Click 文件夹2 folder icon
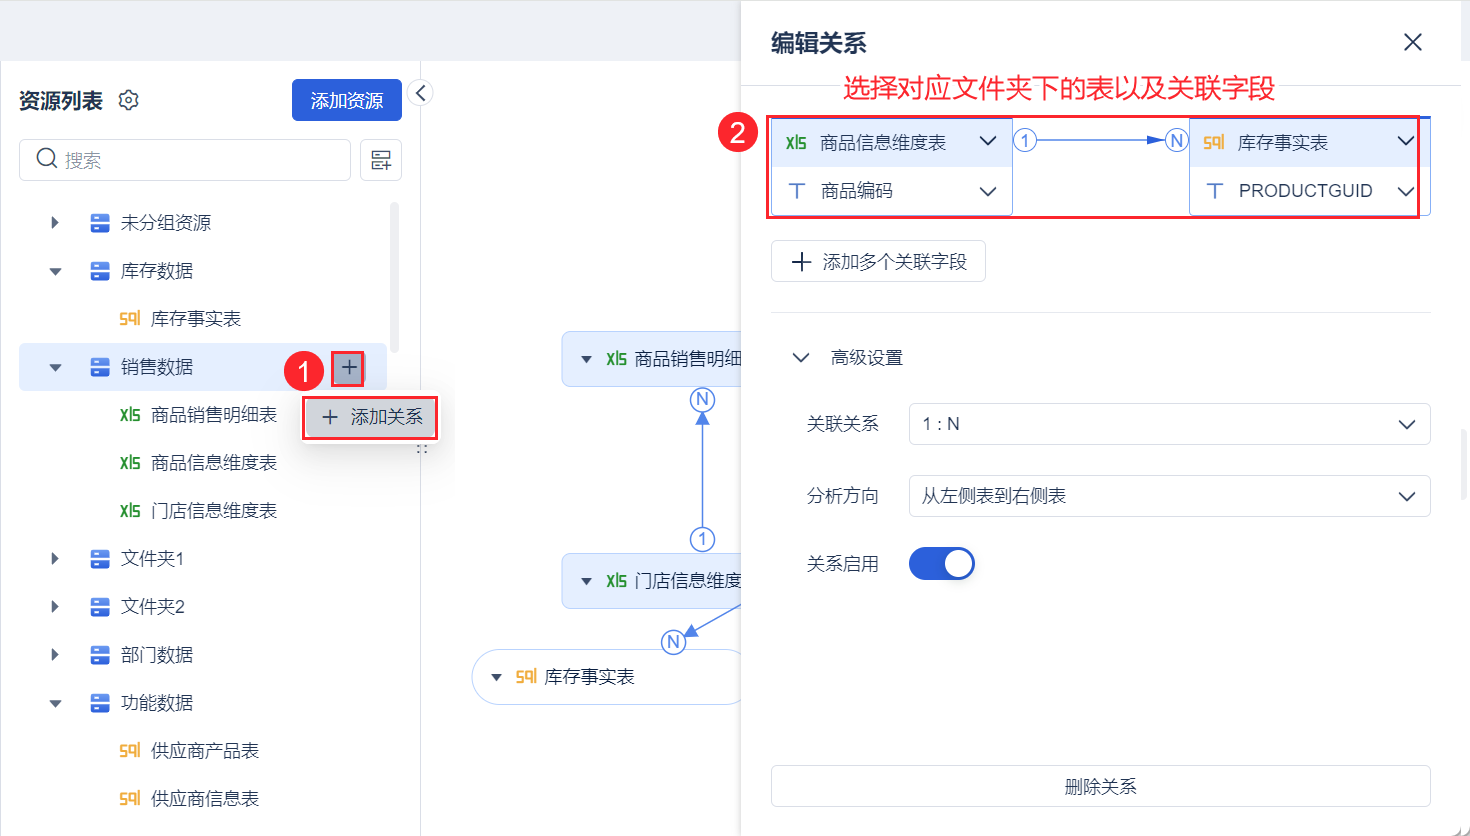Image resolution: width=1470 pixels, height=836 pixels. pyautogui.click(x=100, y=607)
